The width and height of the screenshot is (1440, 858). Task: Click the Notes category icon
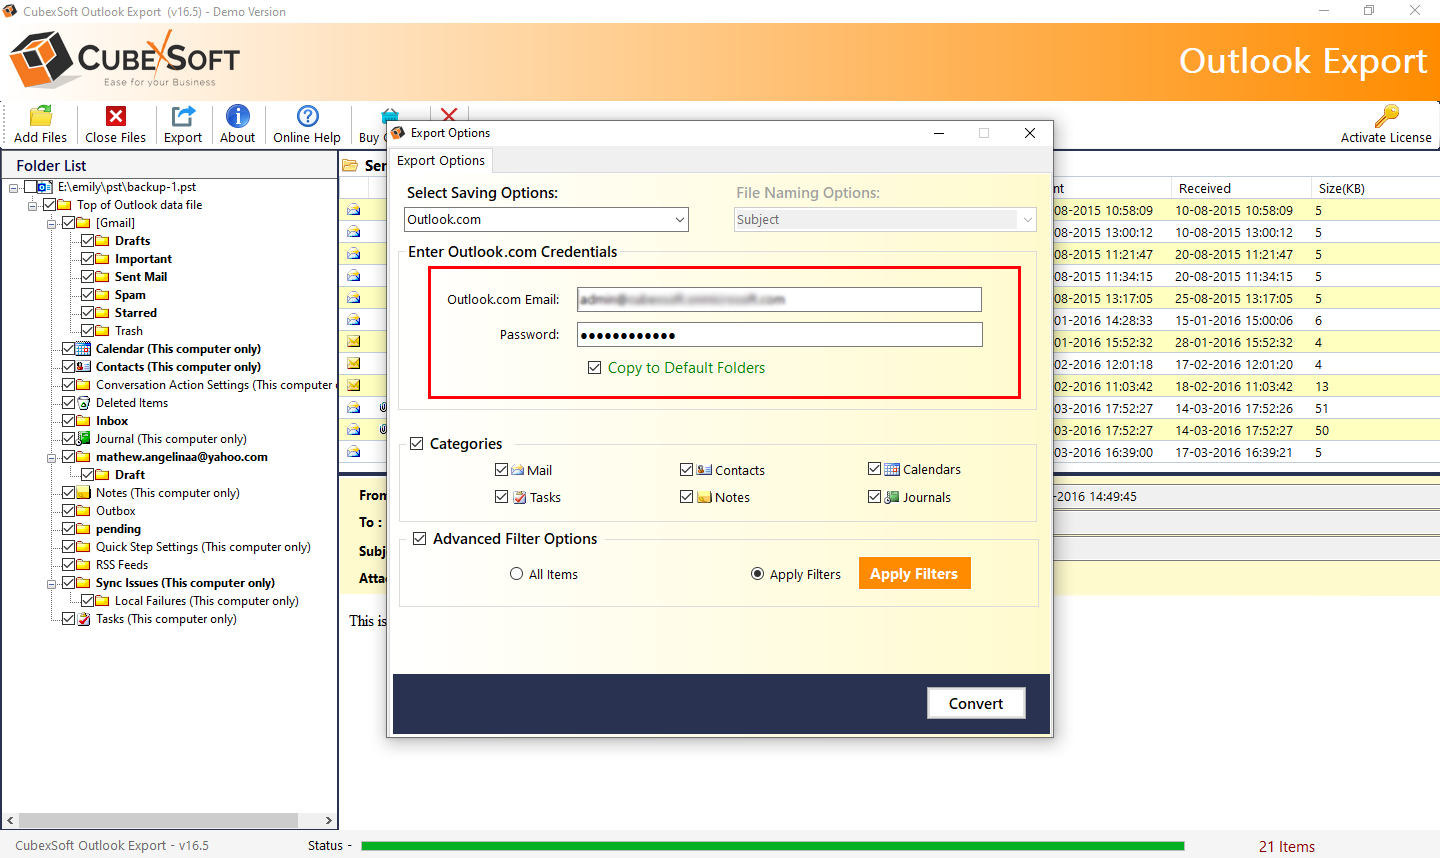coord(704,497)
